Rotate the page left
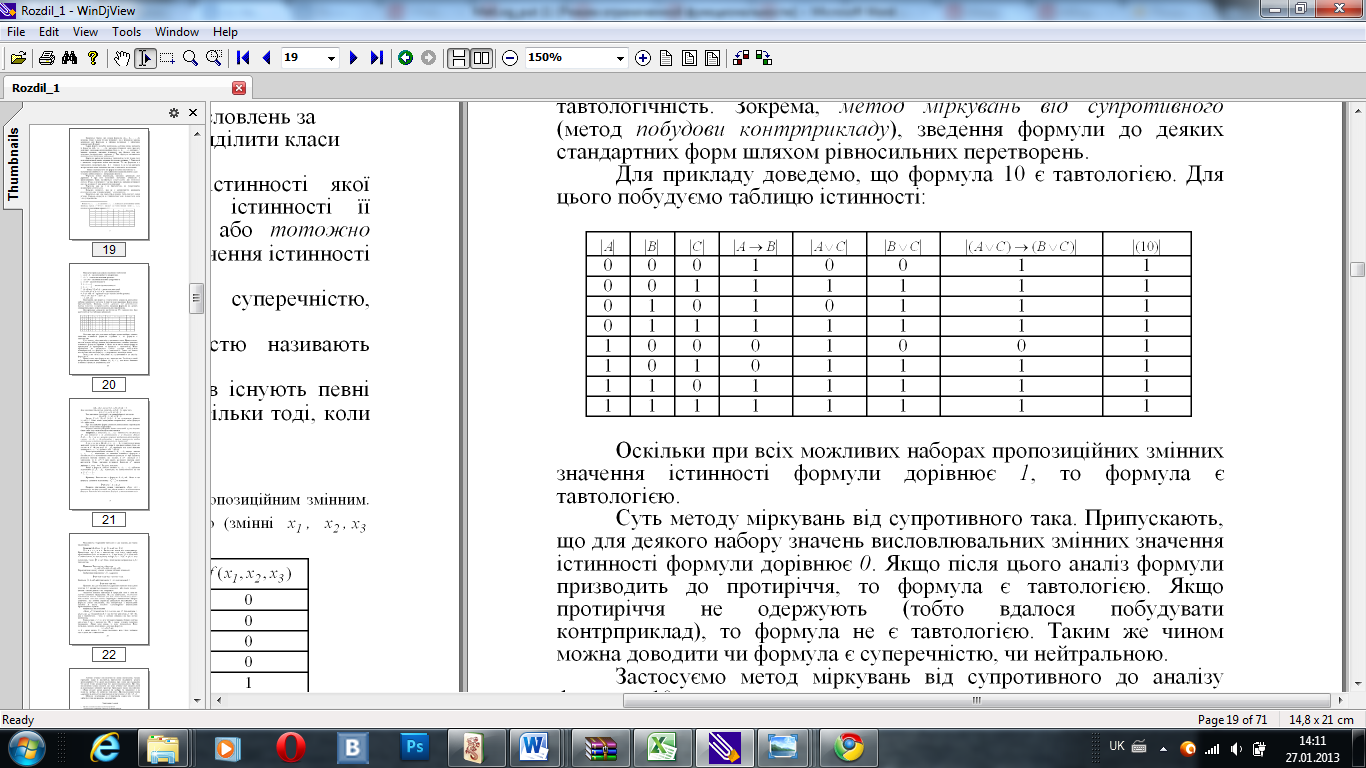This screenshot has height=768, width=1366. click(x=741, y=58)
